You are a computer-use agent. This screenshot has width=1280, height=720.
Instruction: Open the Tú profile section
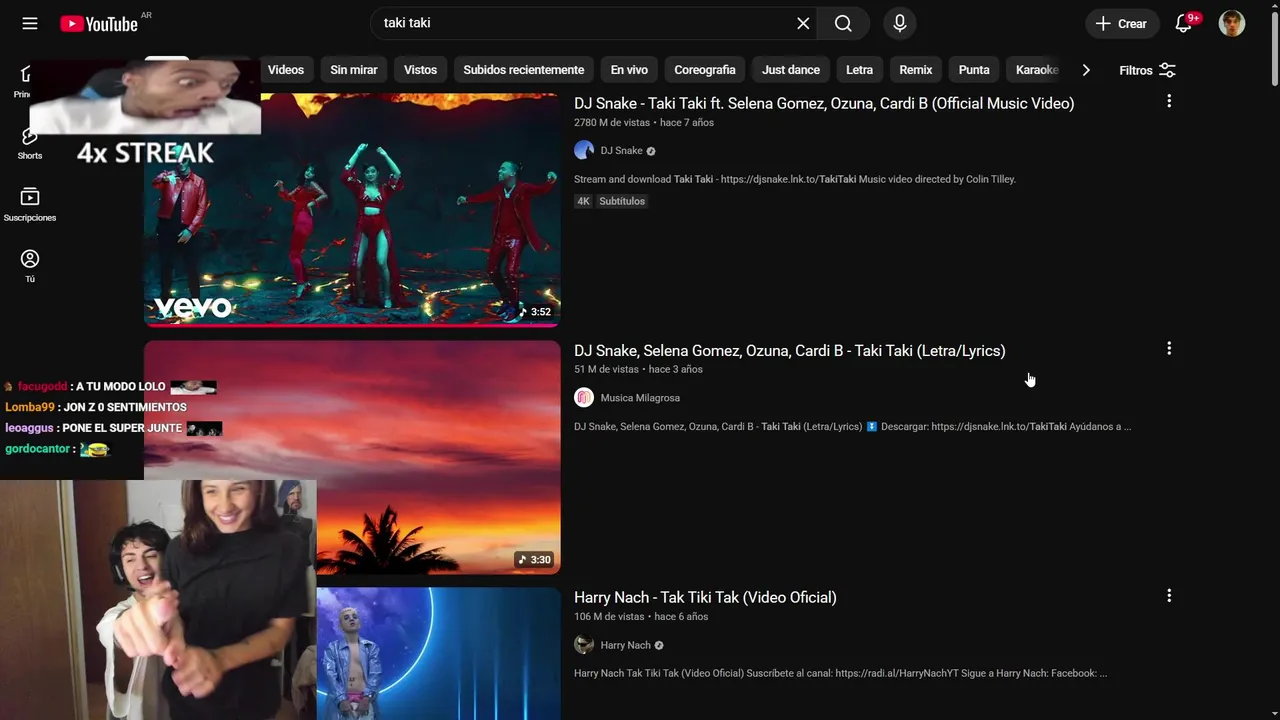click(x=30, y=266)
